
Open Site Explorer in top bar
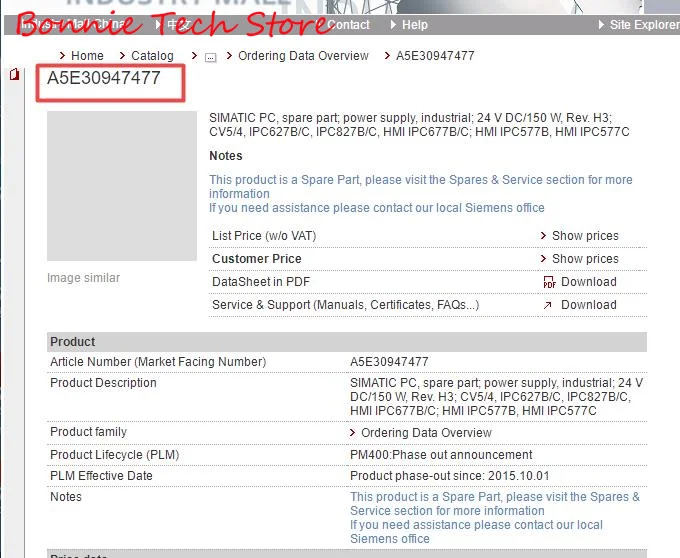point(644,25)
